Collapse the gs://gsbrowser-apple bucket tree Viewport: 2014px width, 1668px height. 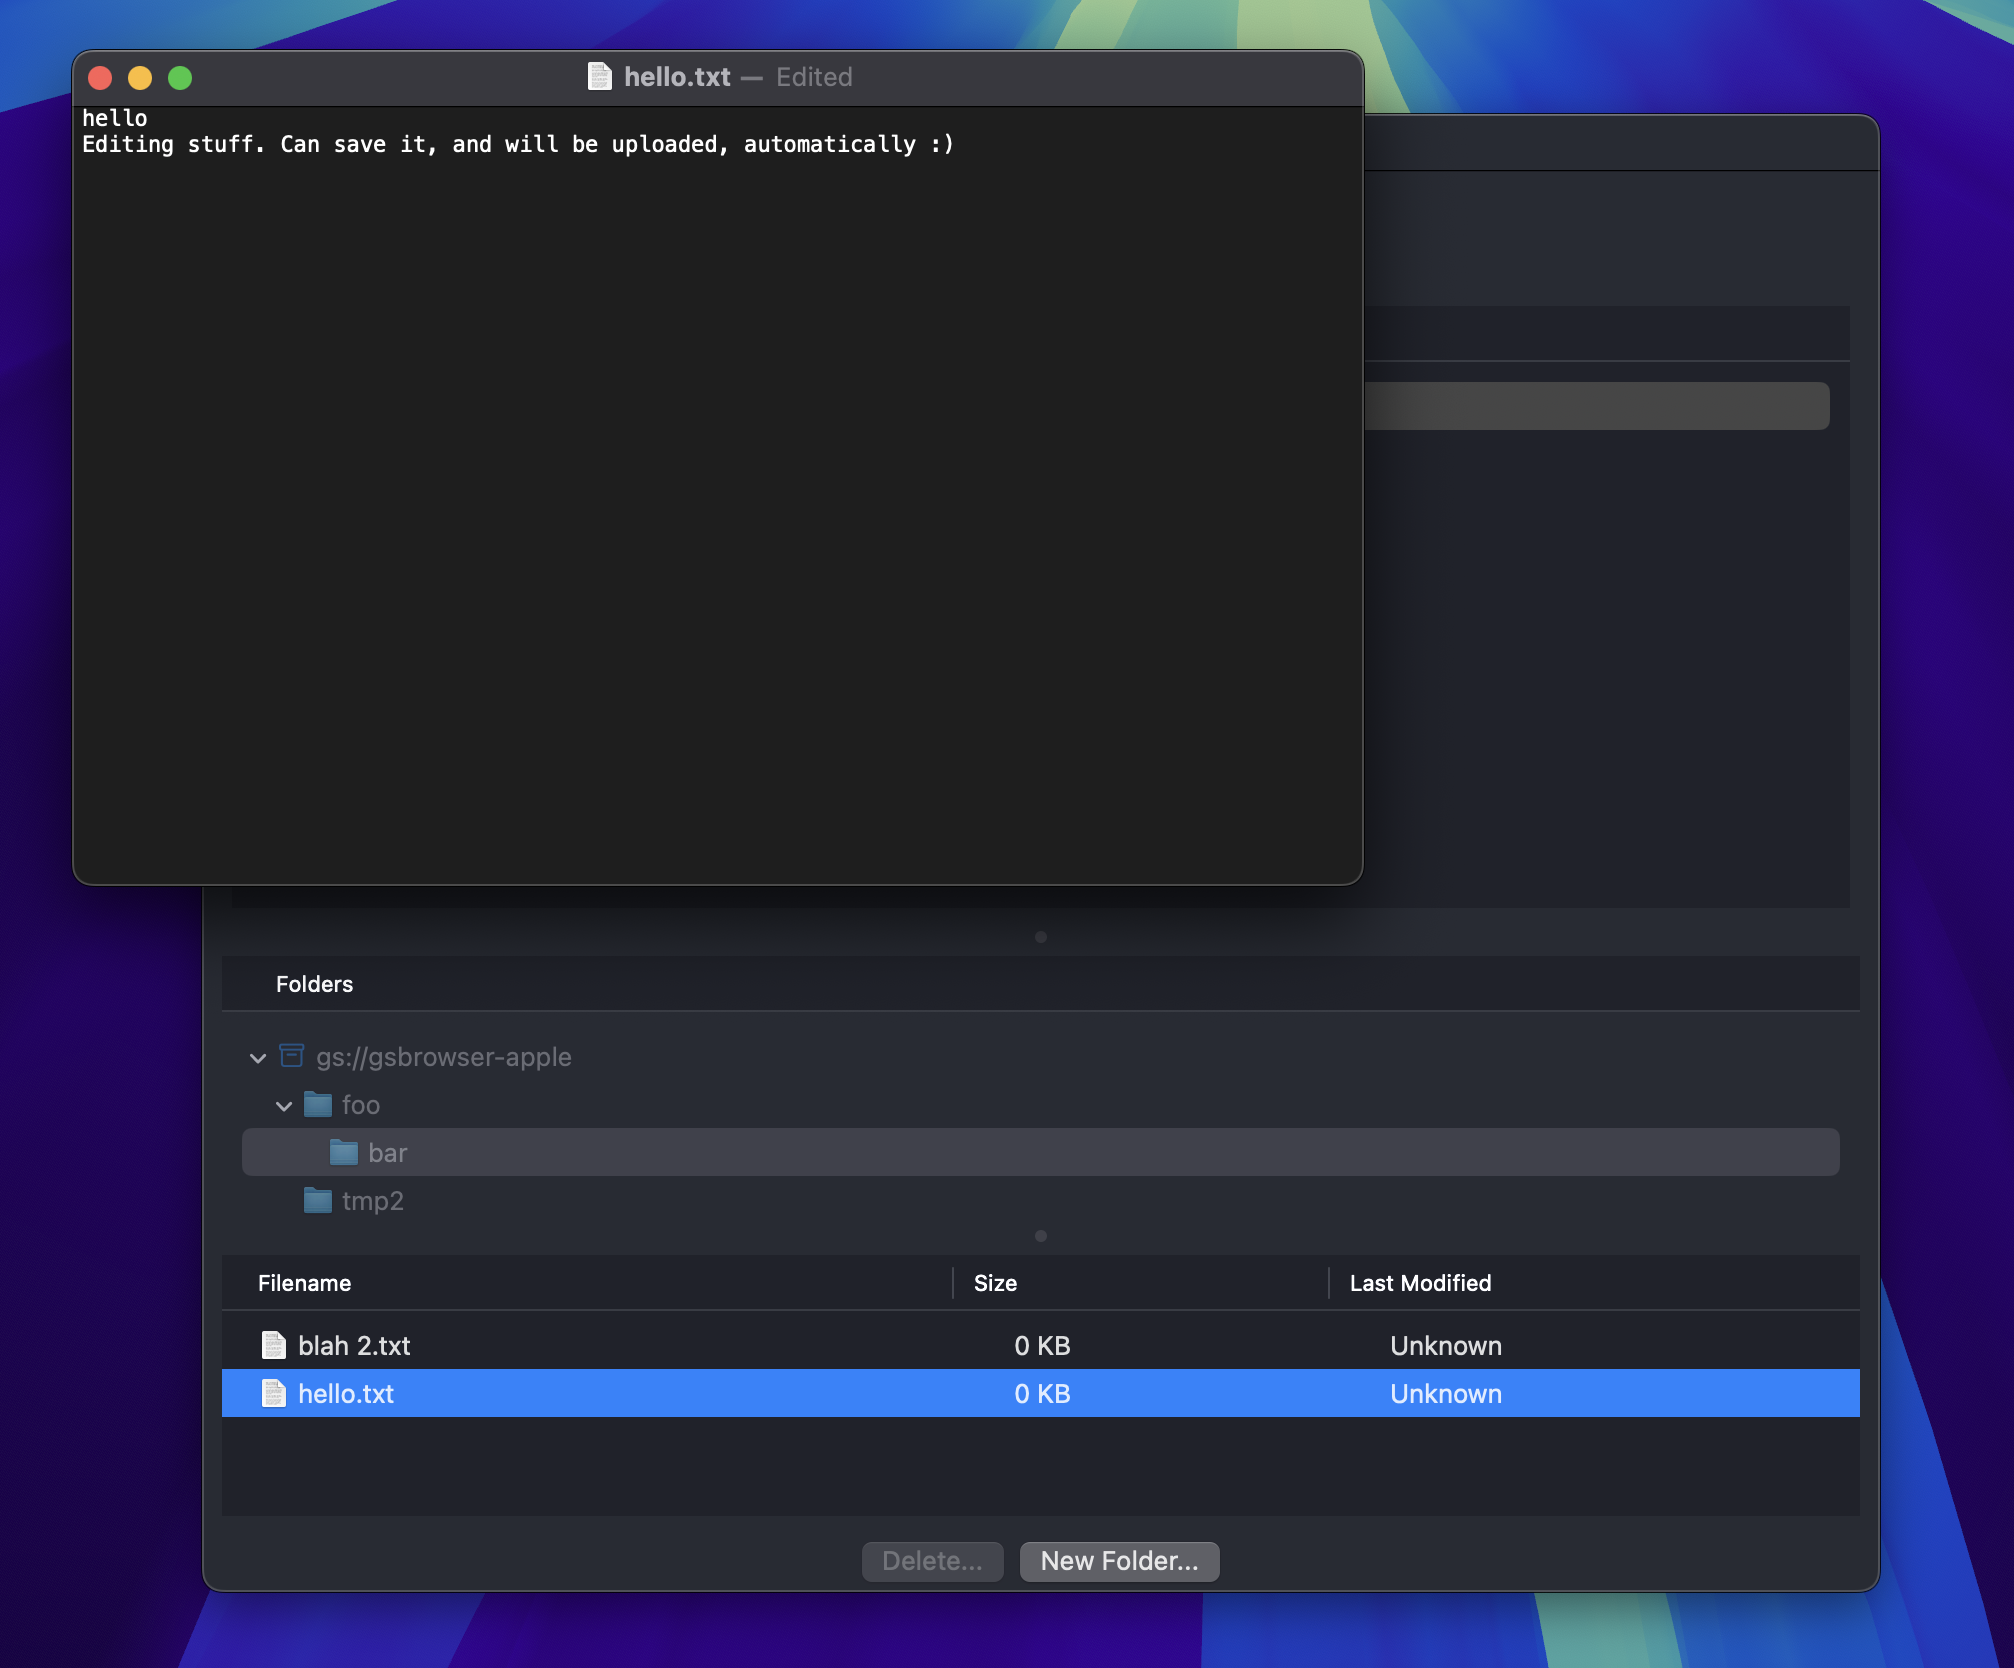[258, 1057]
